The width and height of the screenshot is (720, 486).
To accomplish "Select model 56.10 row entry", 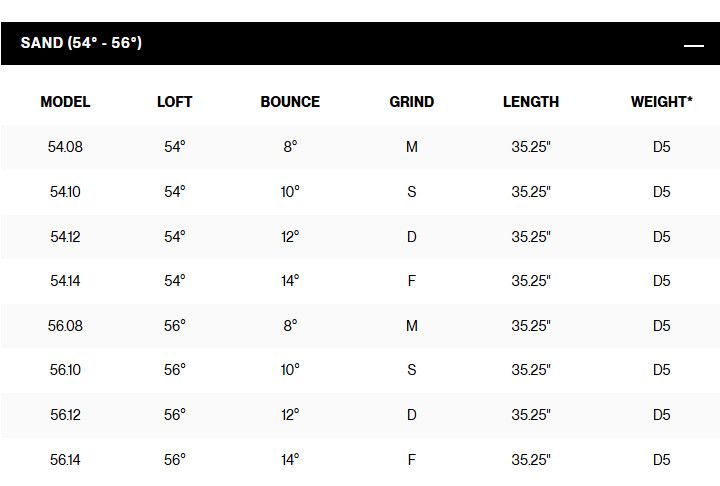I will 65,370.
